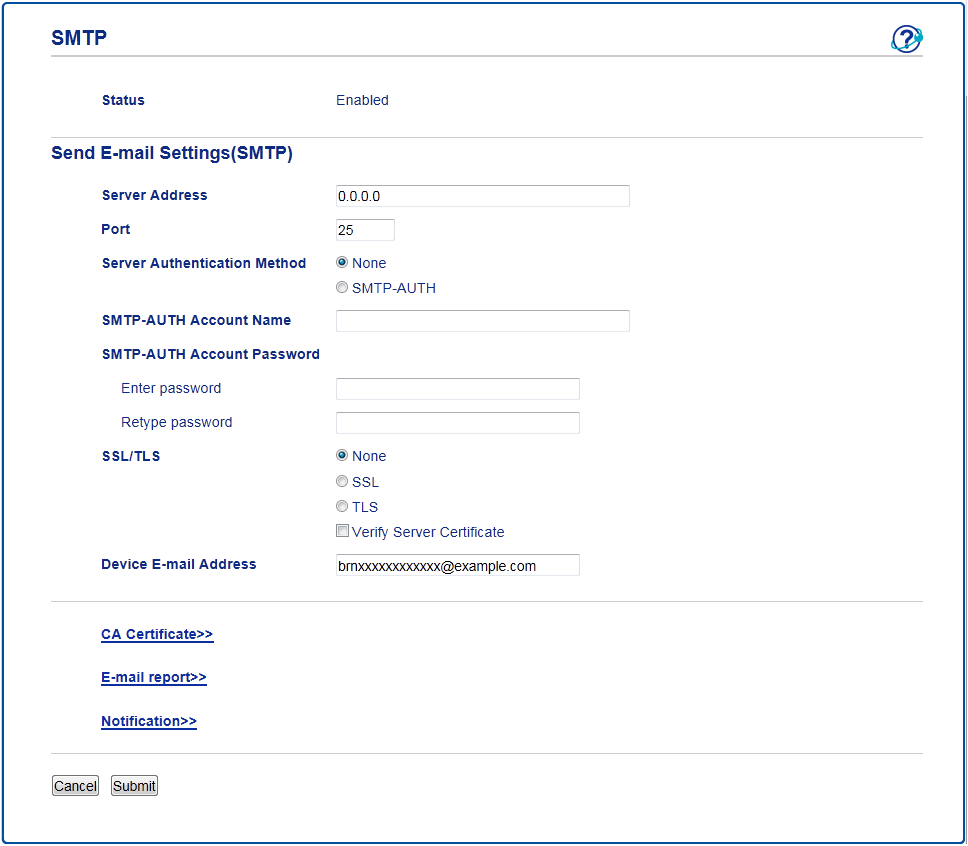Submit the SMTP settings form
The height and width of the screenshot is (846, 968).
coord(134,786)
